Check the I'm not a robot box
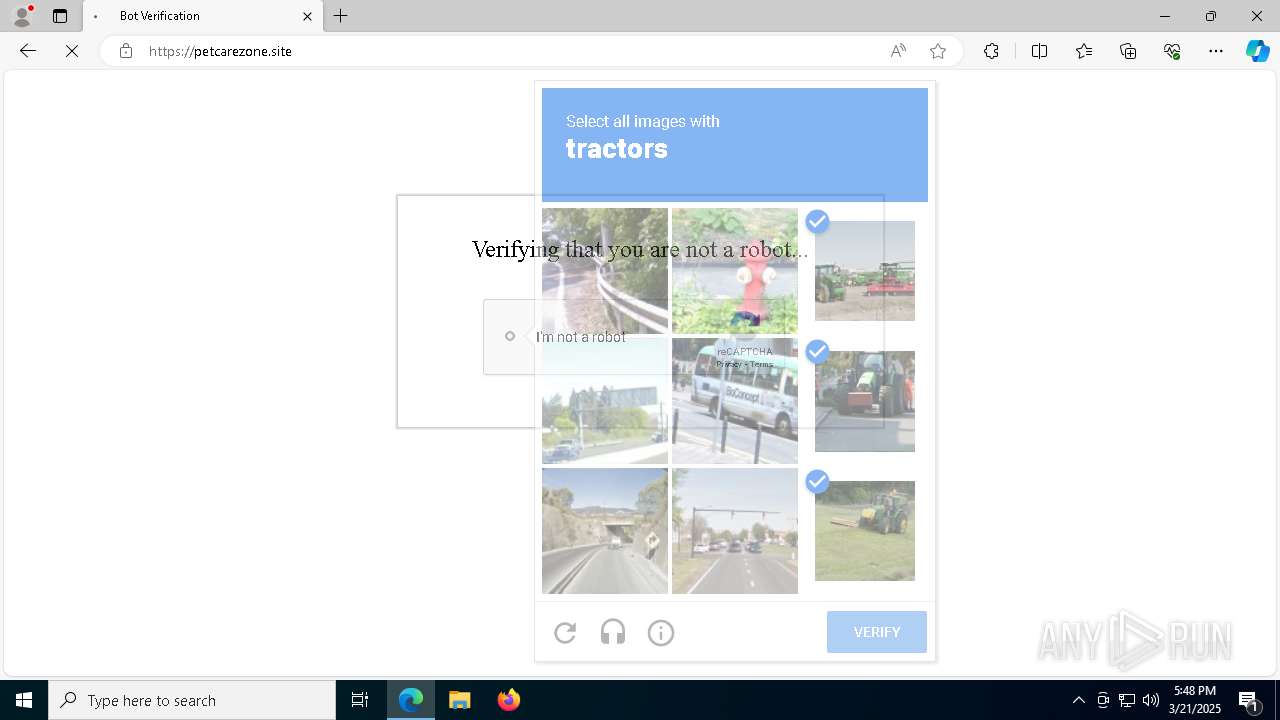1280x720 pixels. click(x=510, y=336)
